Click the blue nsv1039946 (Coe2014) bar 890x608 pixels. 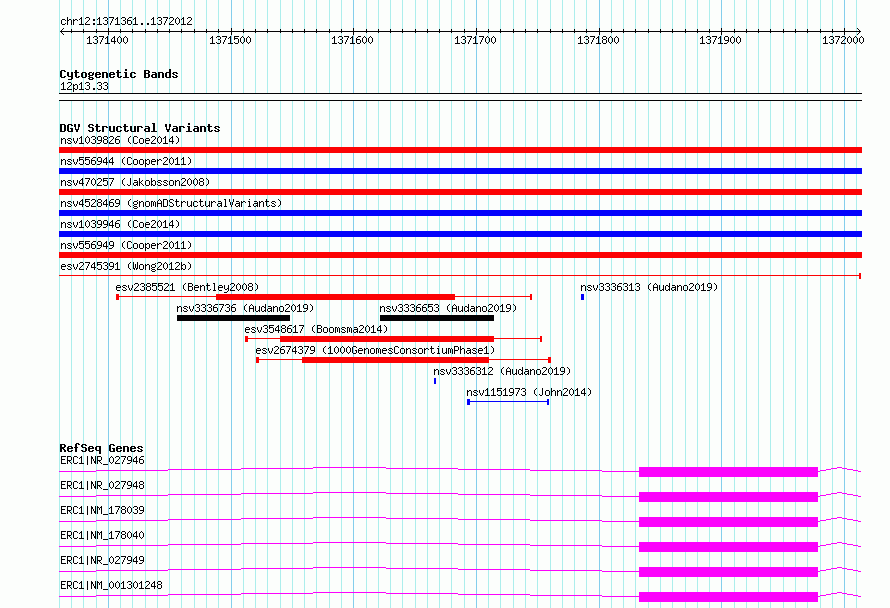pyautogui.click(x=460, y=234)
